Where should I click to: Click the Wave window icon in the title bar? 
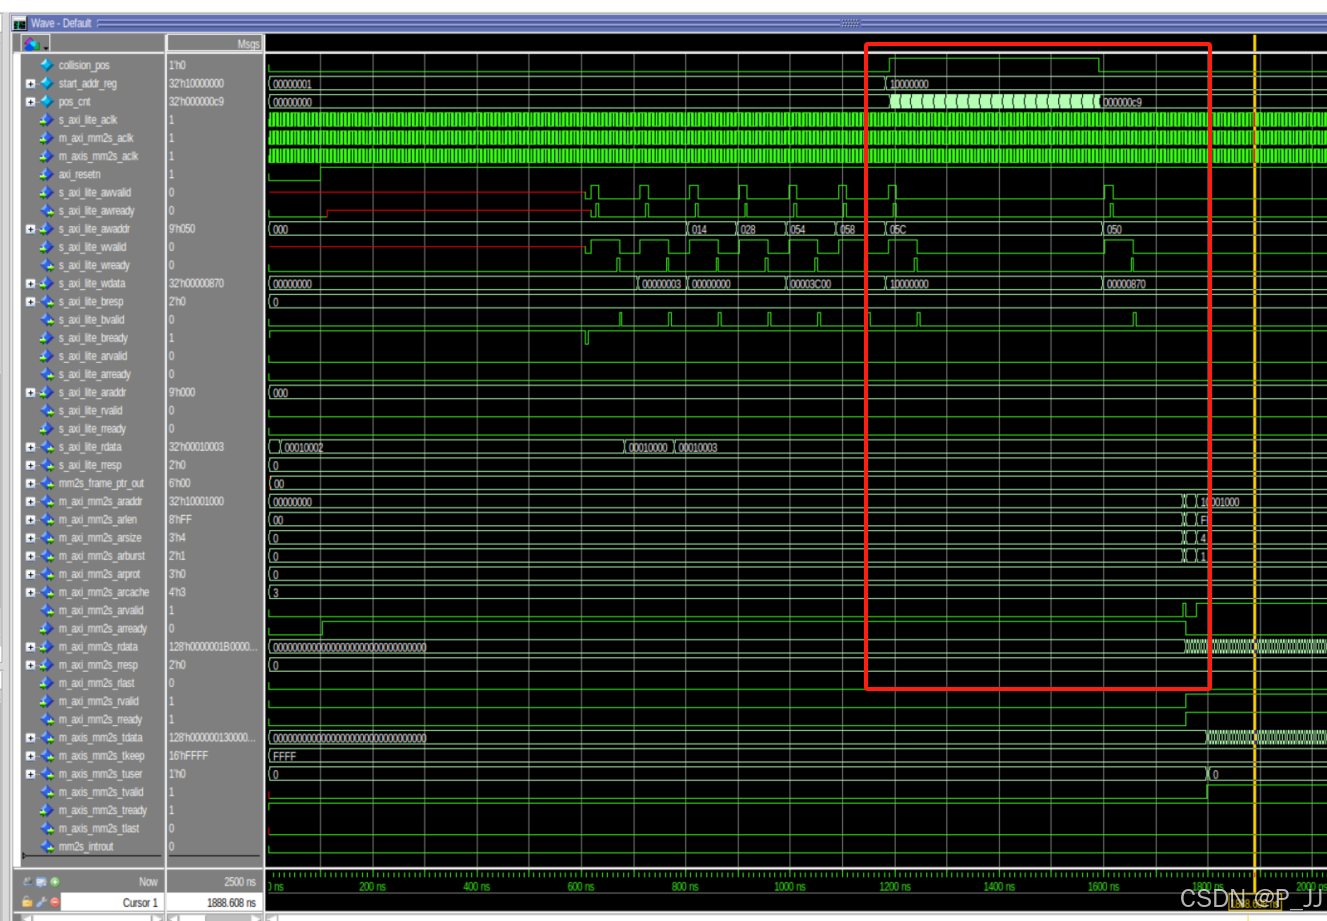(20, 23)
